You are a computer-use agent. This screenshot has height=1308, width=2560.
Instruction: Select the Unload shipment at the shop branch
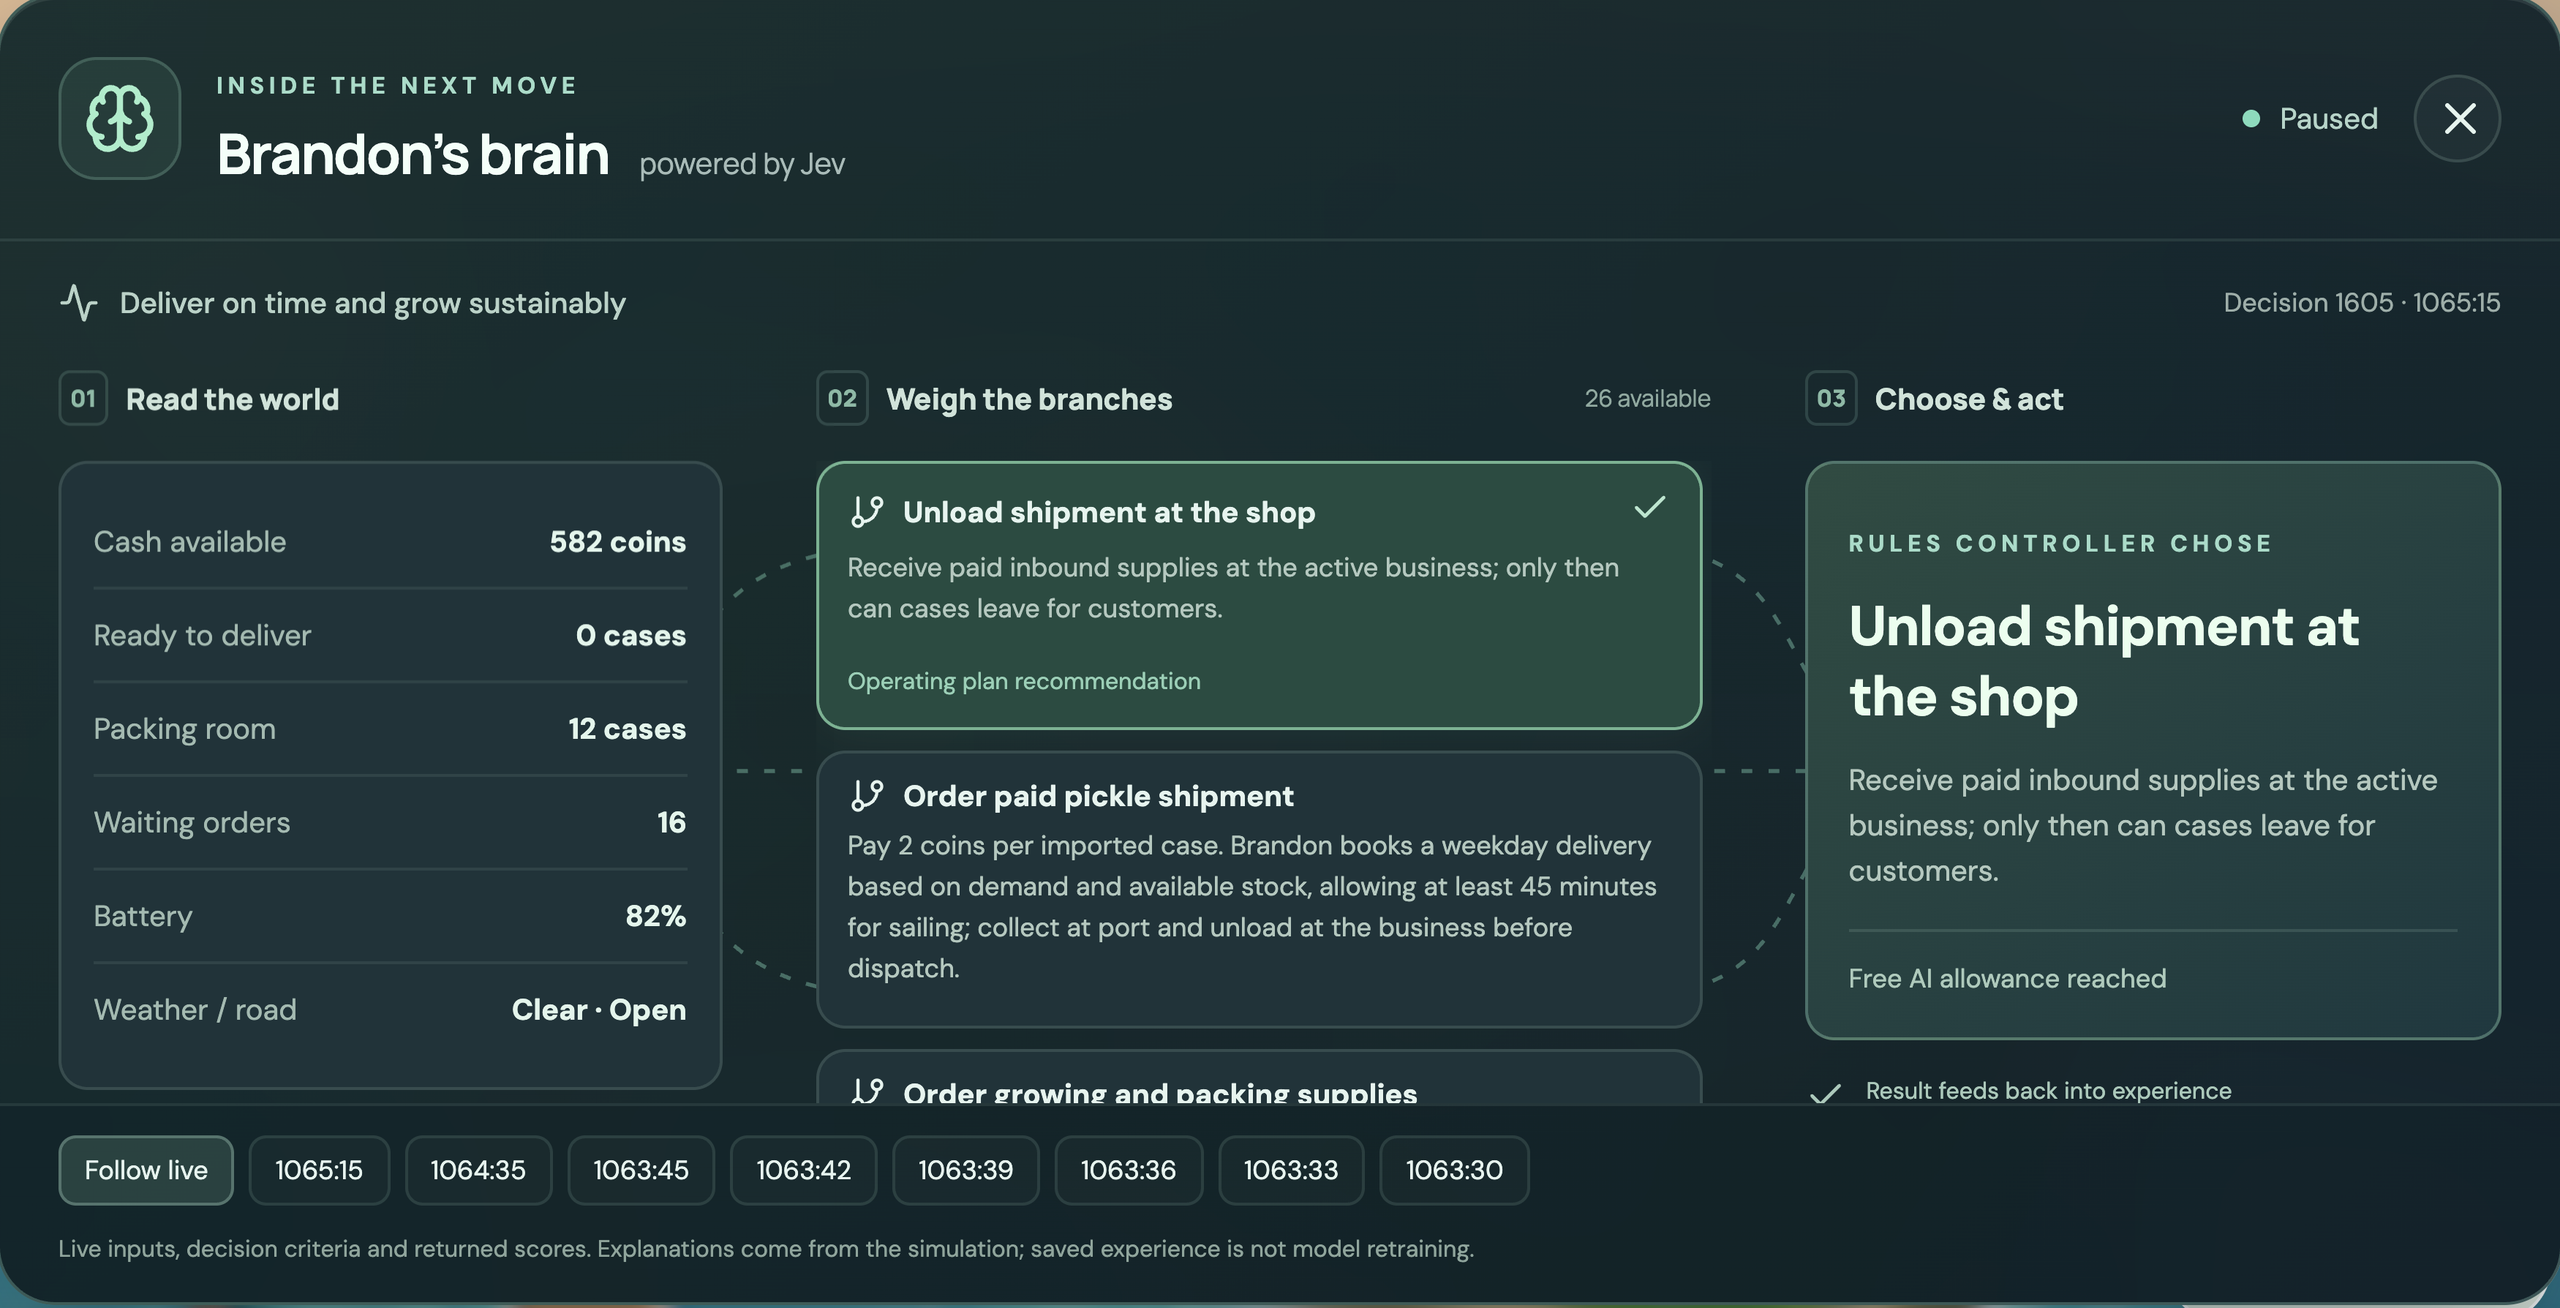pyautogui.click(x=1259, y=595)
